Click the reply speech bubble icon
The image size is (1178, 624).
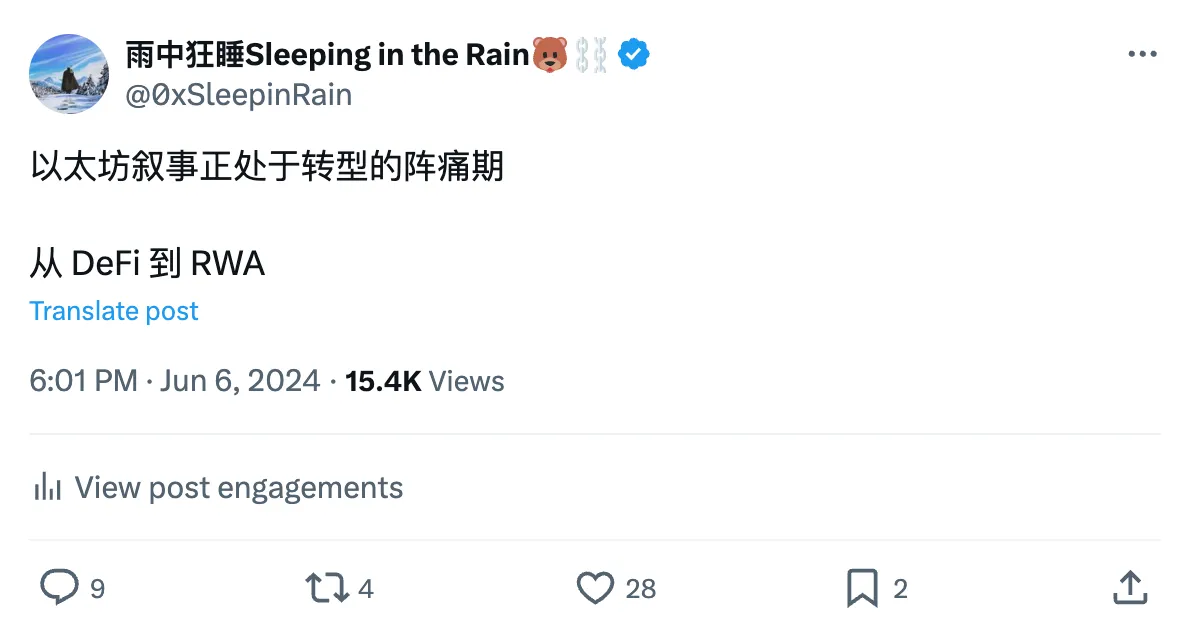[59, 588]
